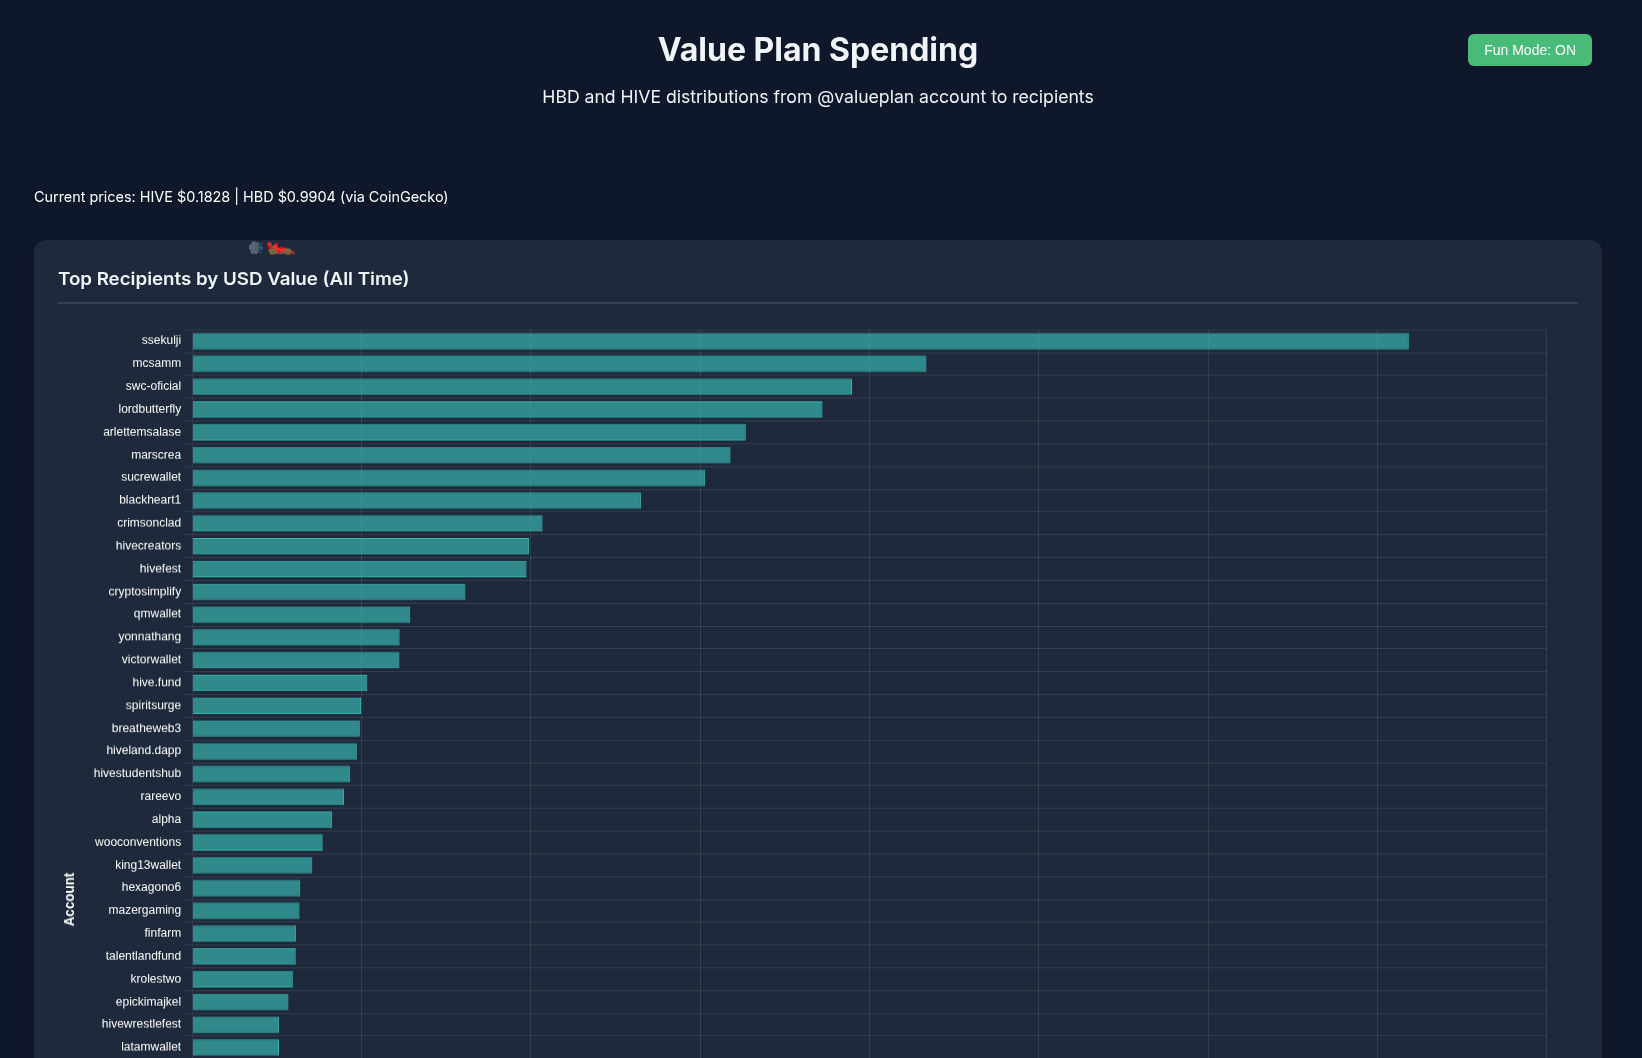Click the hivecreators account label
Screen dimensions: 1642x1058
pyautogui.click(x=148, y=546)
